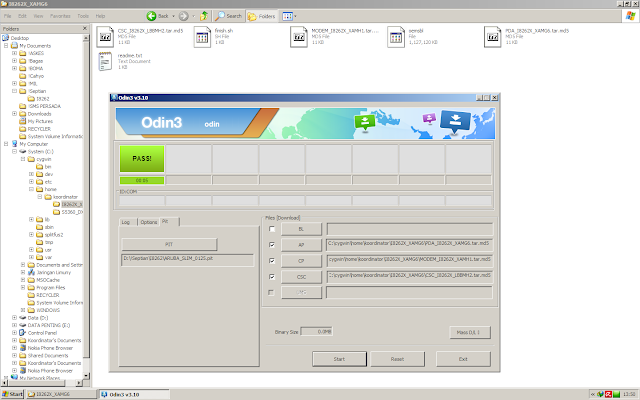Click the green PASS! status box
The image size is (640, 400).
(x=142, y=159)
